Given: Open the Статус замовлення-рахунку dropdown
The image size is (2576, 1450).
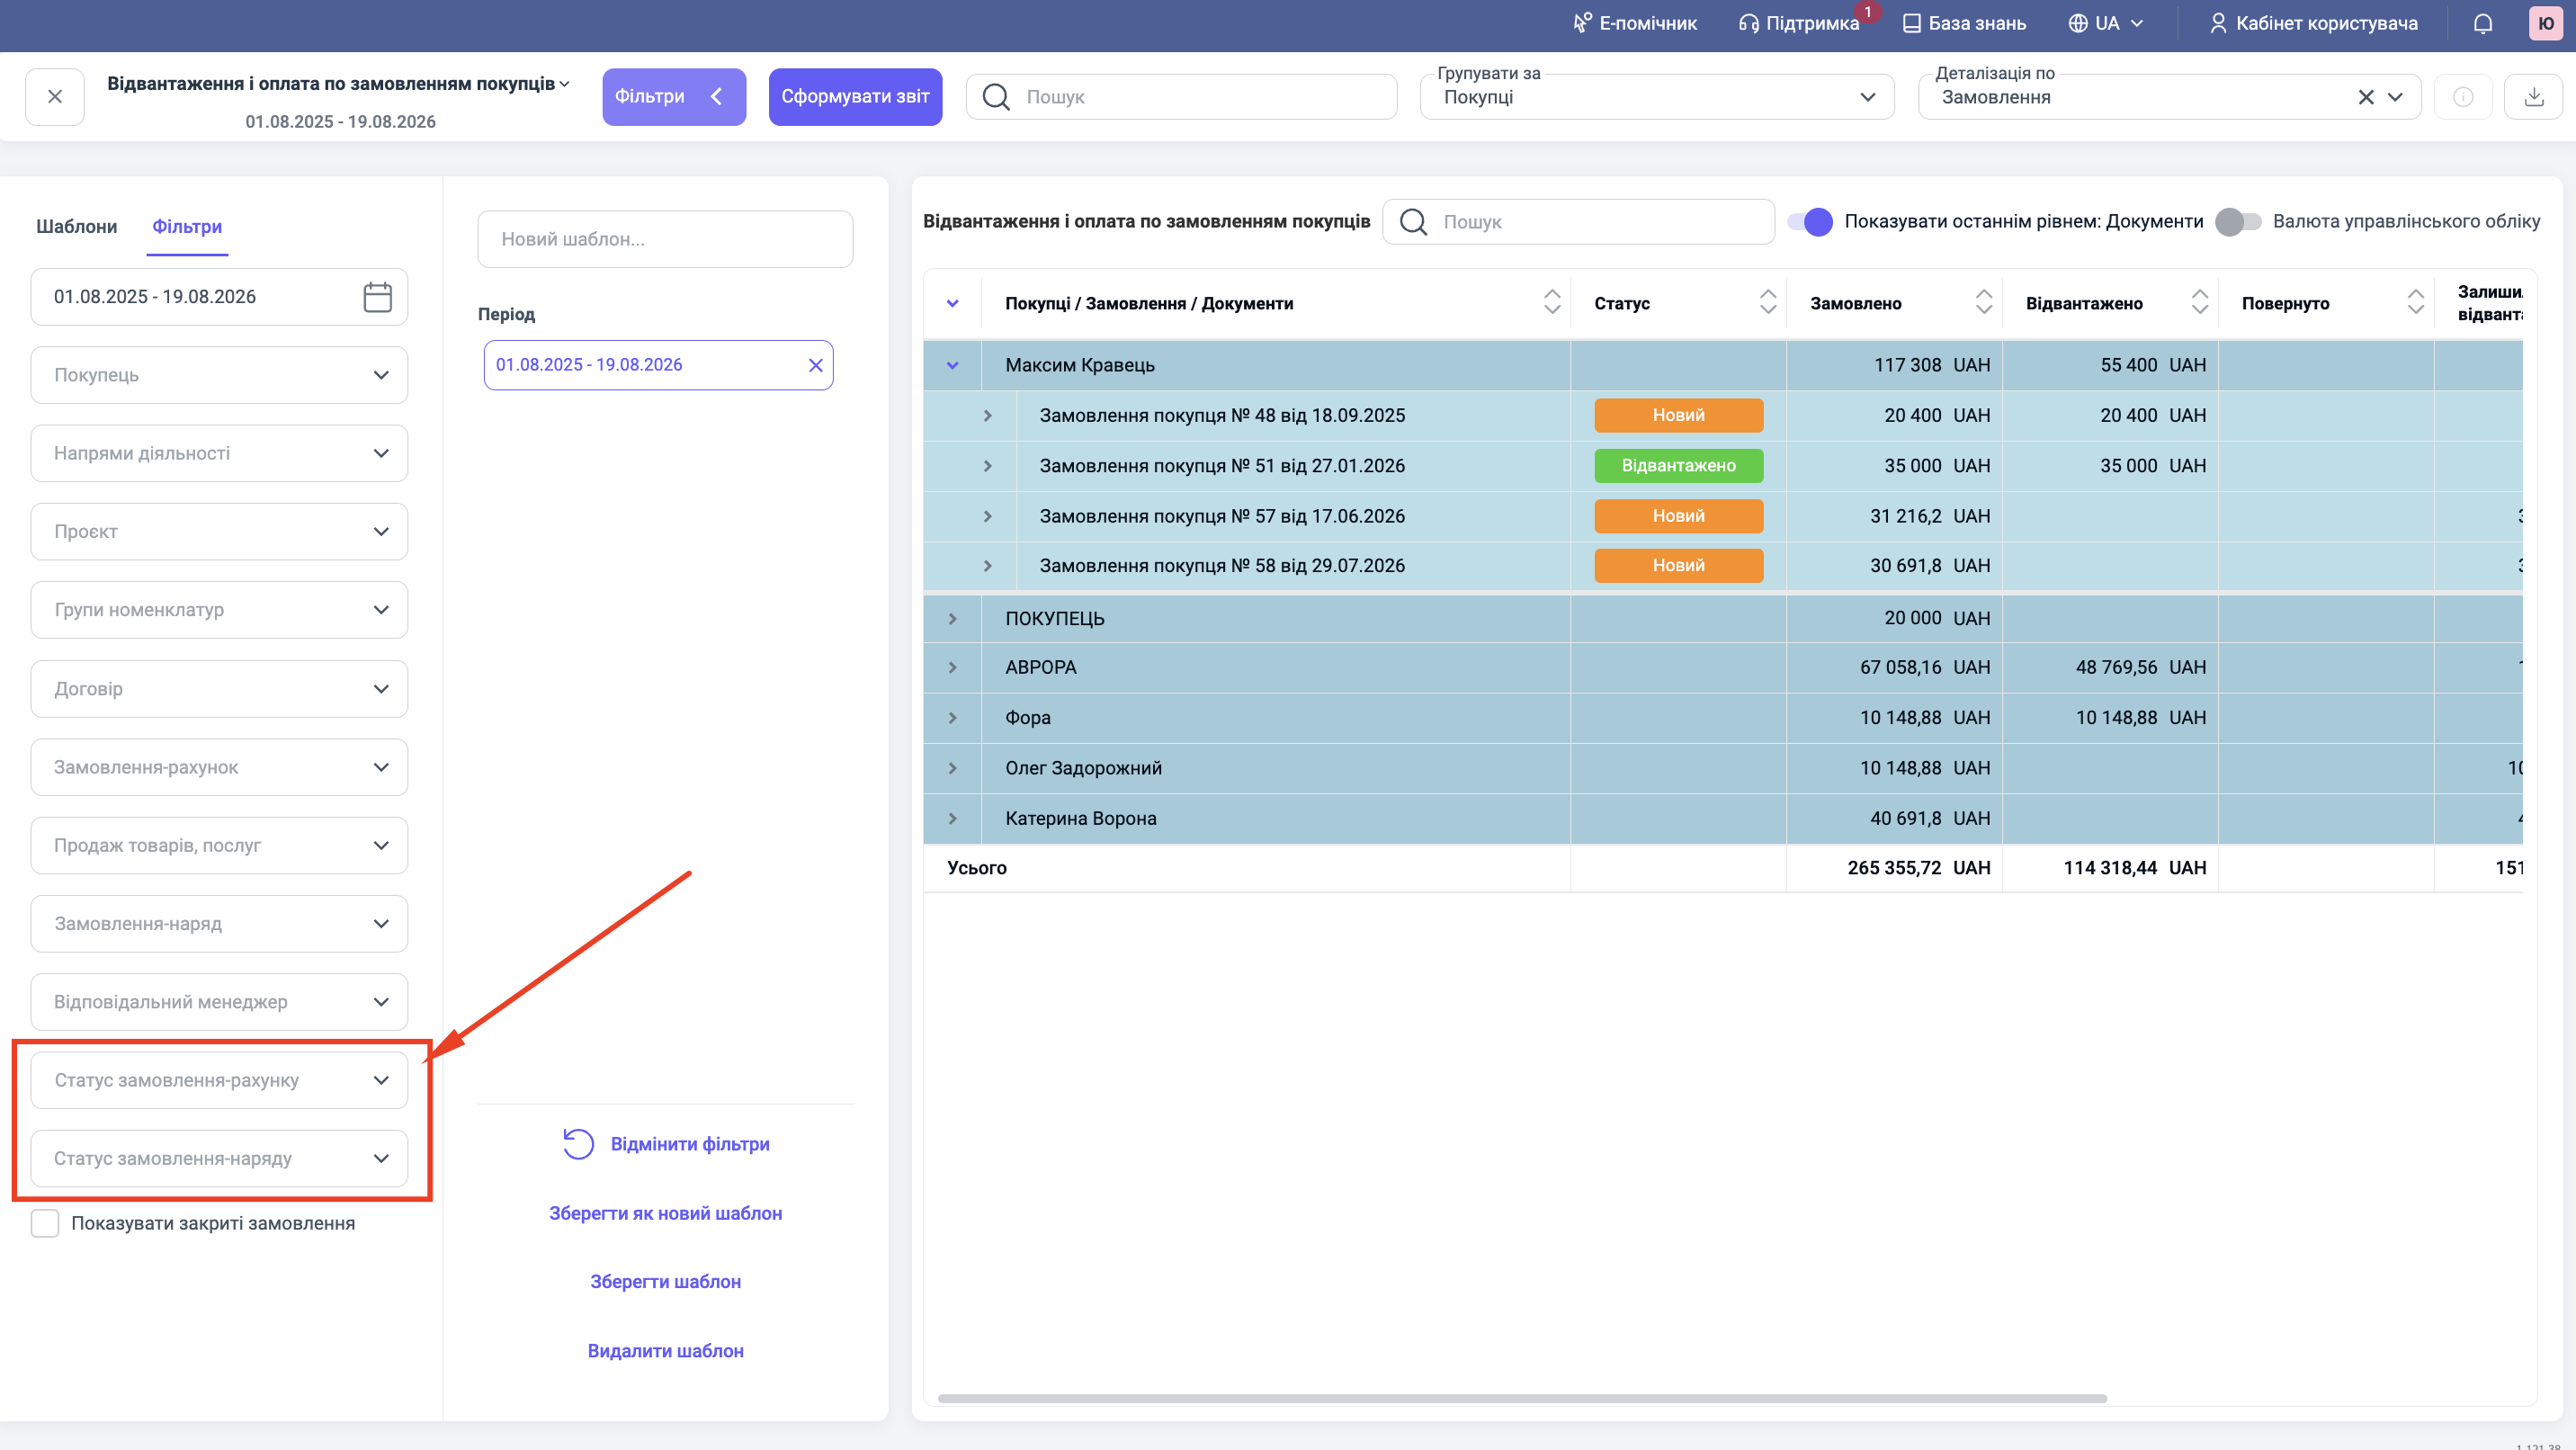Looking at the screenshot, I should [219, 1080].
